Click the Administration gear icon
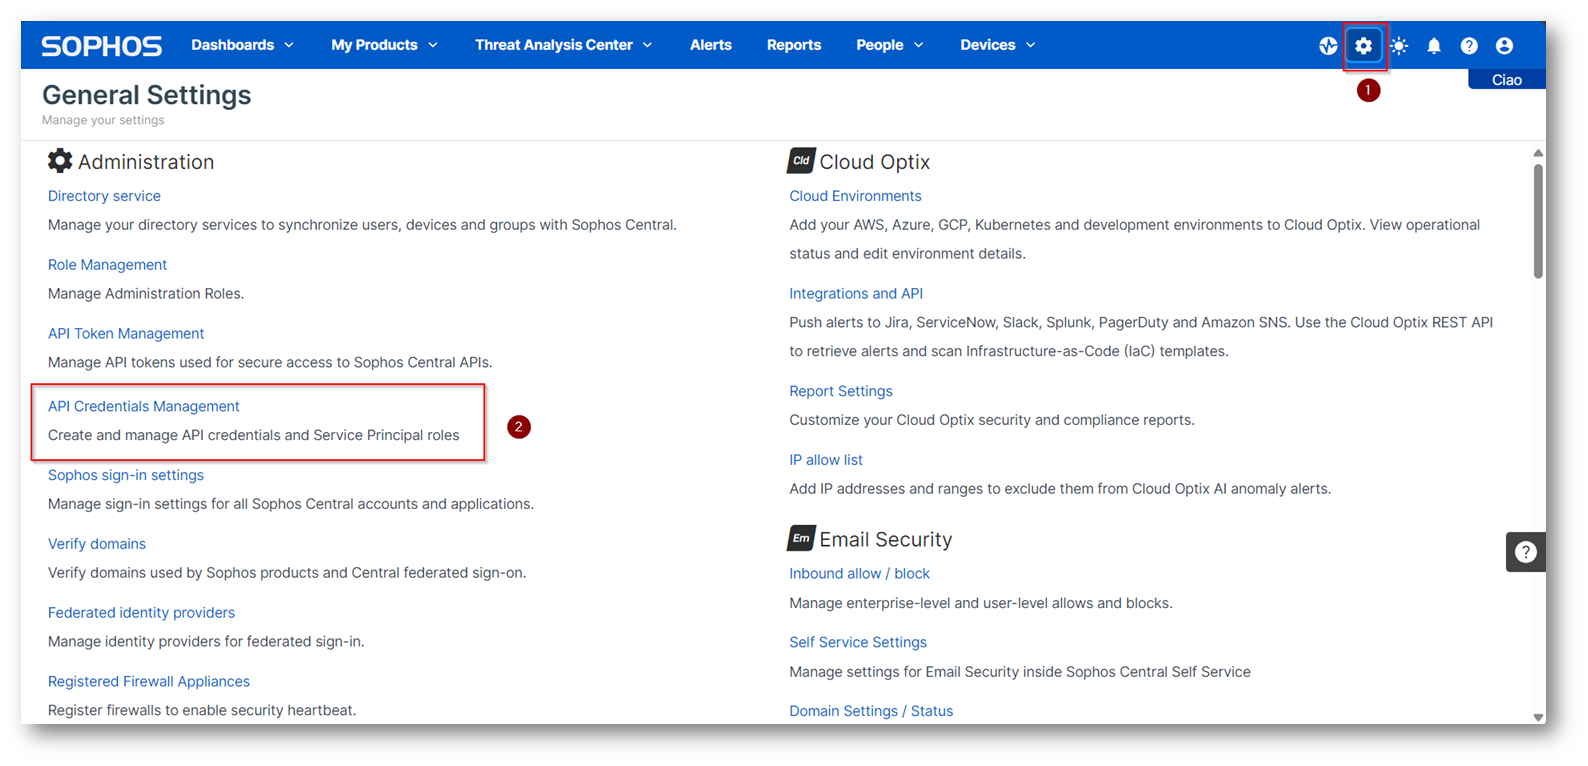Viewport: 1588px width, 766px height. tap(60, 161)
